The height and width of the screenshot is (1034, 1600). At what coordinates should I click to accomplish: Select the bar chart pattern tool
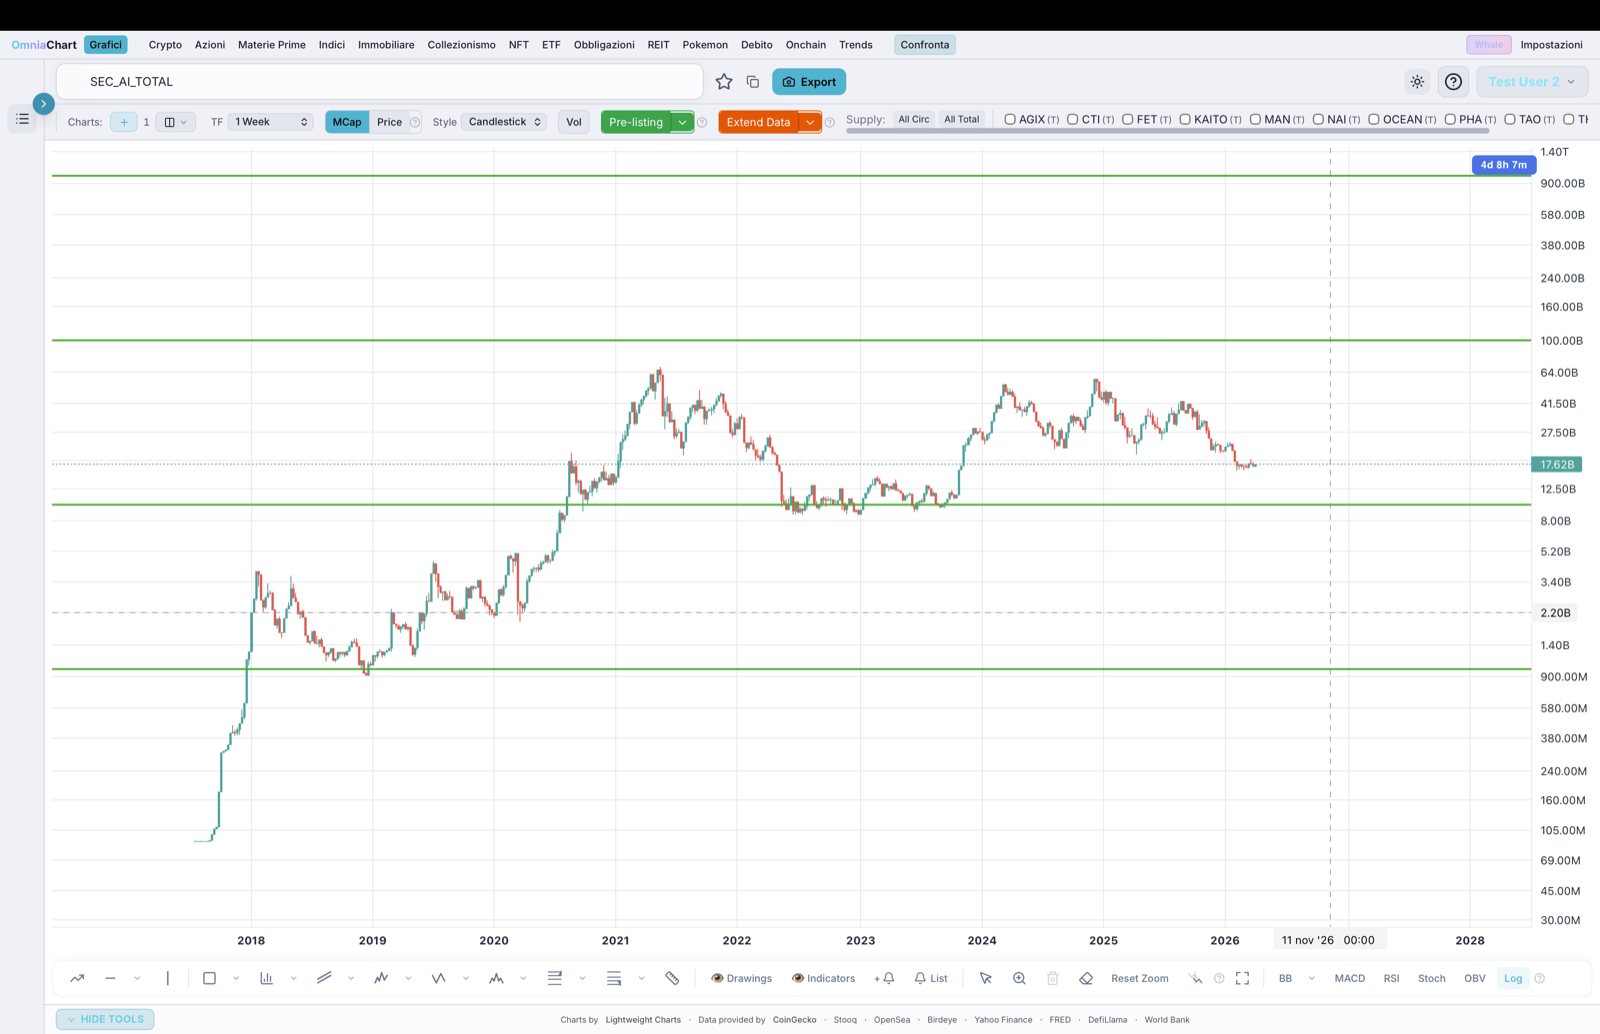point(266,978)
